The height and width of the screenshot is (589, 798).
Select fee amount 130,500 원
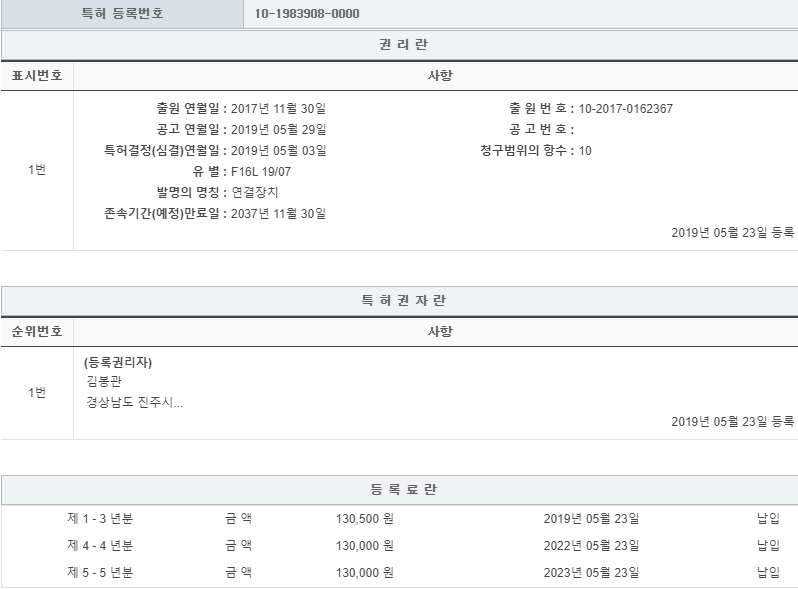(x=364, y=519)
